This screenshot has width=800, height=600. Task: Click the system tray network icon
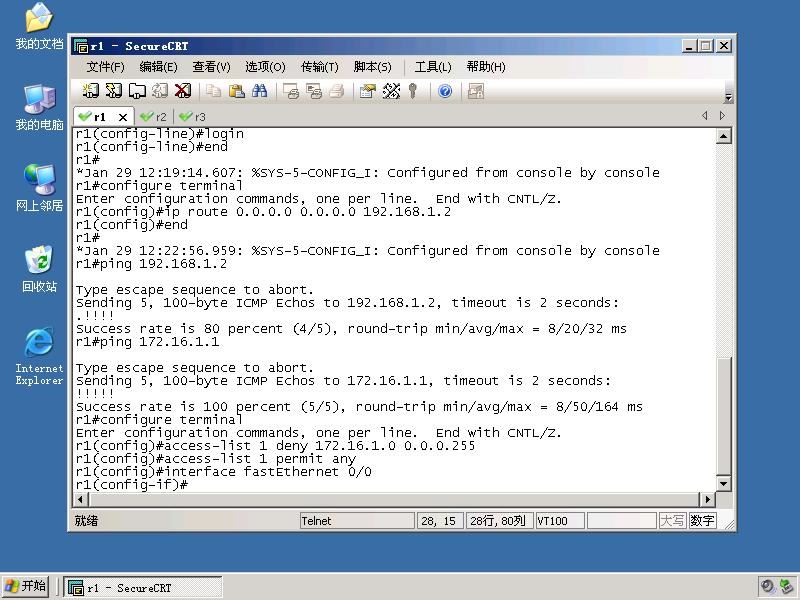point(787,587)
